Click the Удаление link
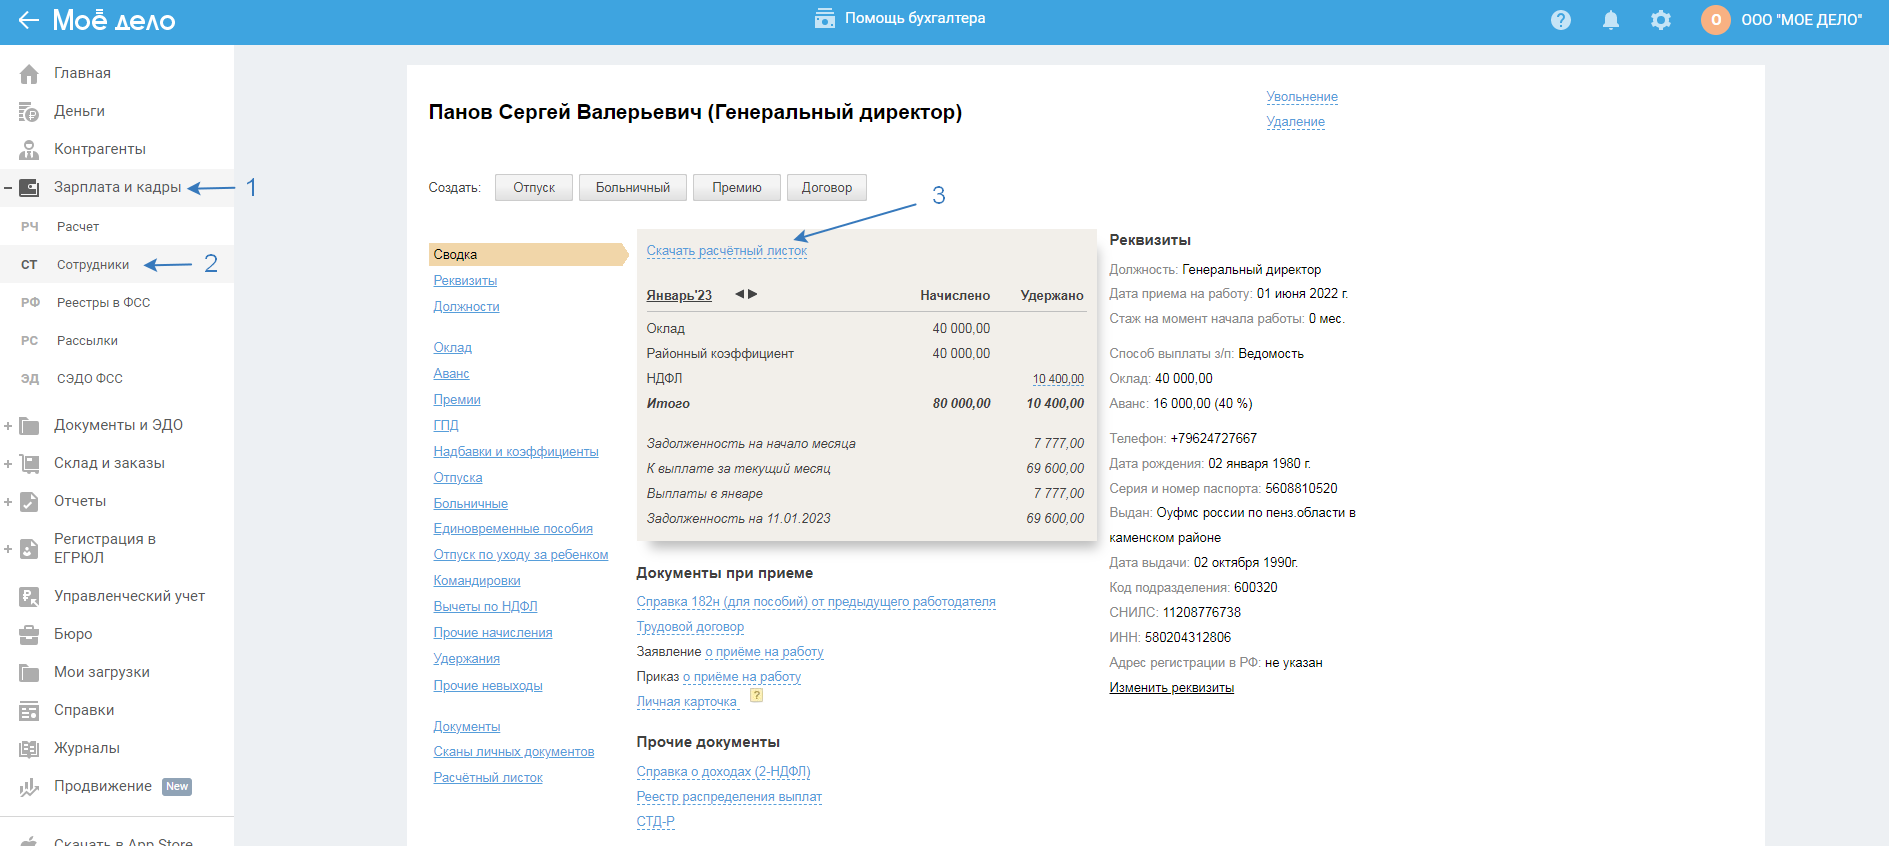The width and height of the screenshot is (1889, 846). coord(1296,122)
